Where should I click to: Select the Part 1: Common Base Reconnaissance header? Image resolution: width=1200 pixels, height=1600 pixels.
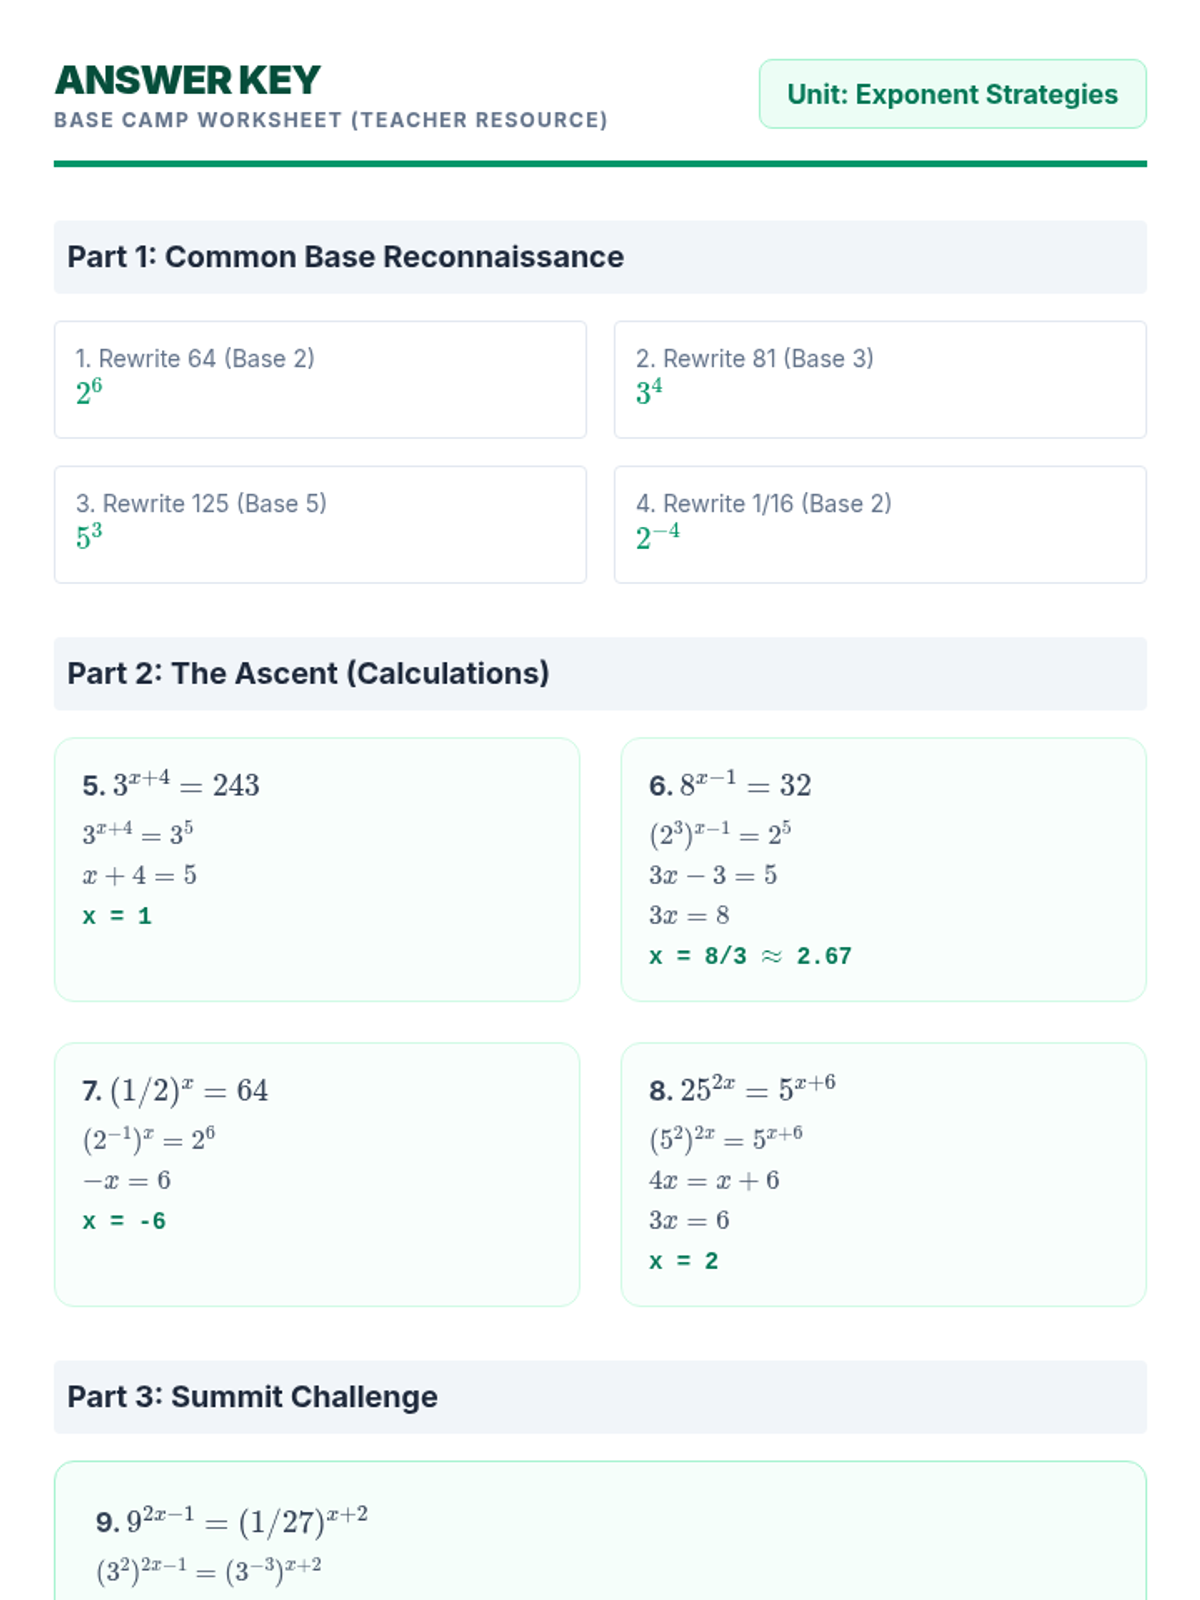click(345, 257)
